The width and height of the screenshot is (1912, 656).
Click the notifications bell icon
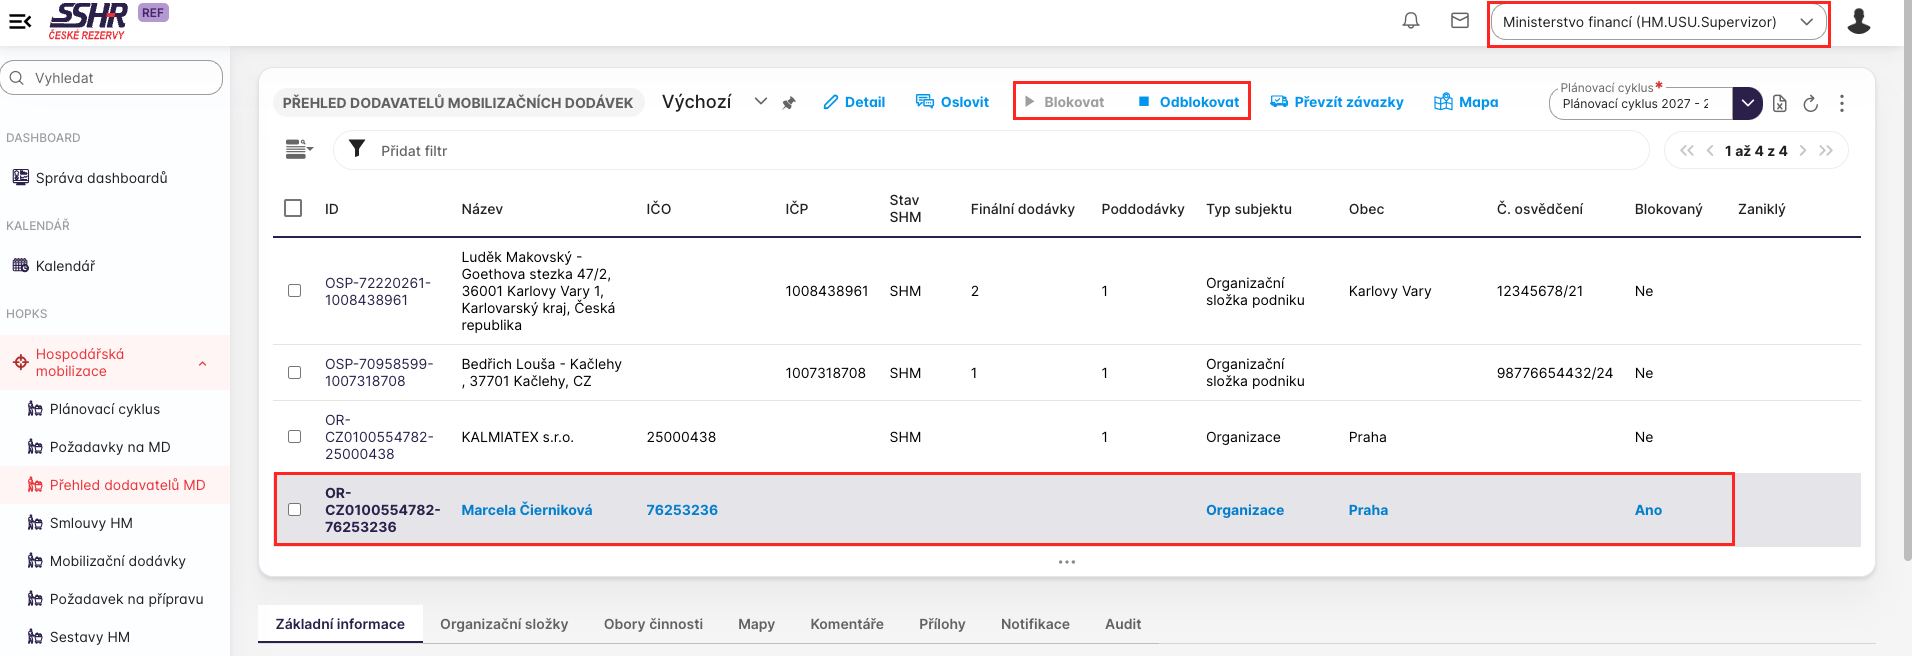point(1411,21)
